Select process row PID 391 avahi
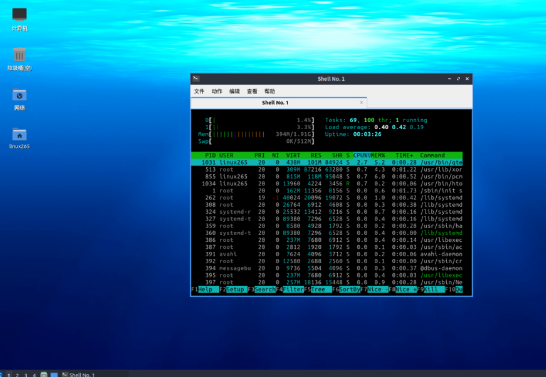 pos(327,254)
